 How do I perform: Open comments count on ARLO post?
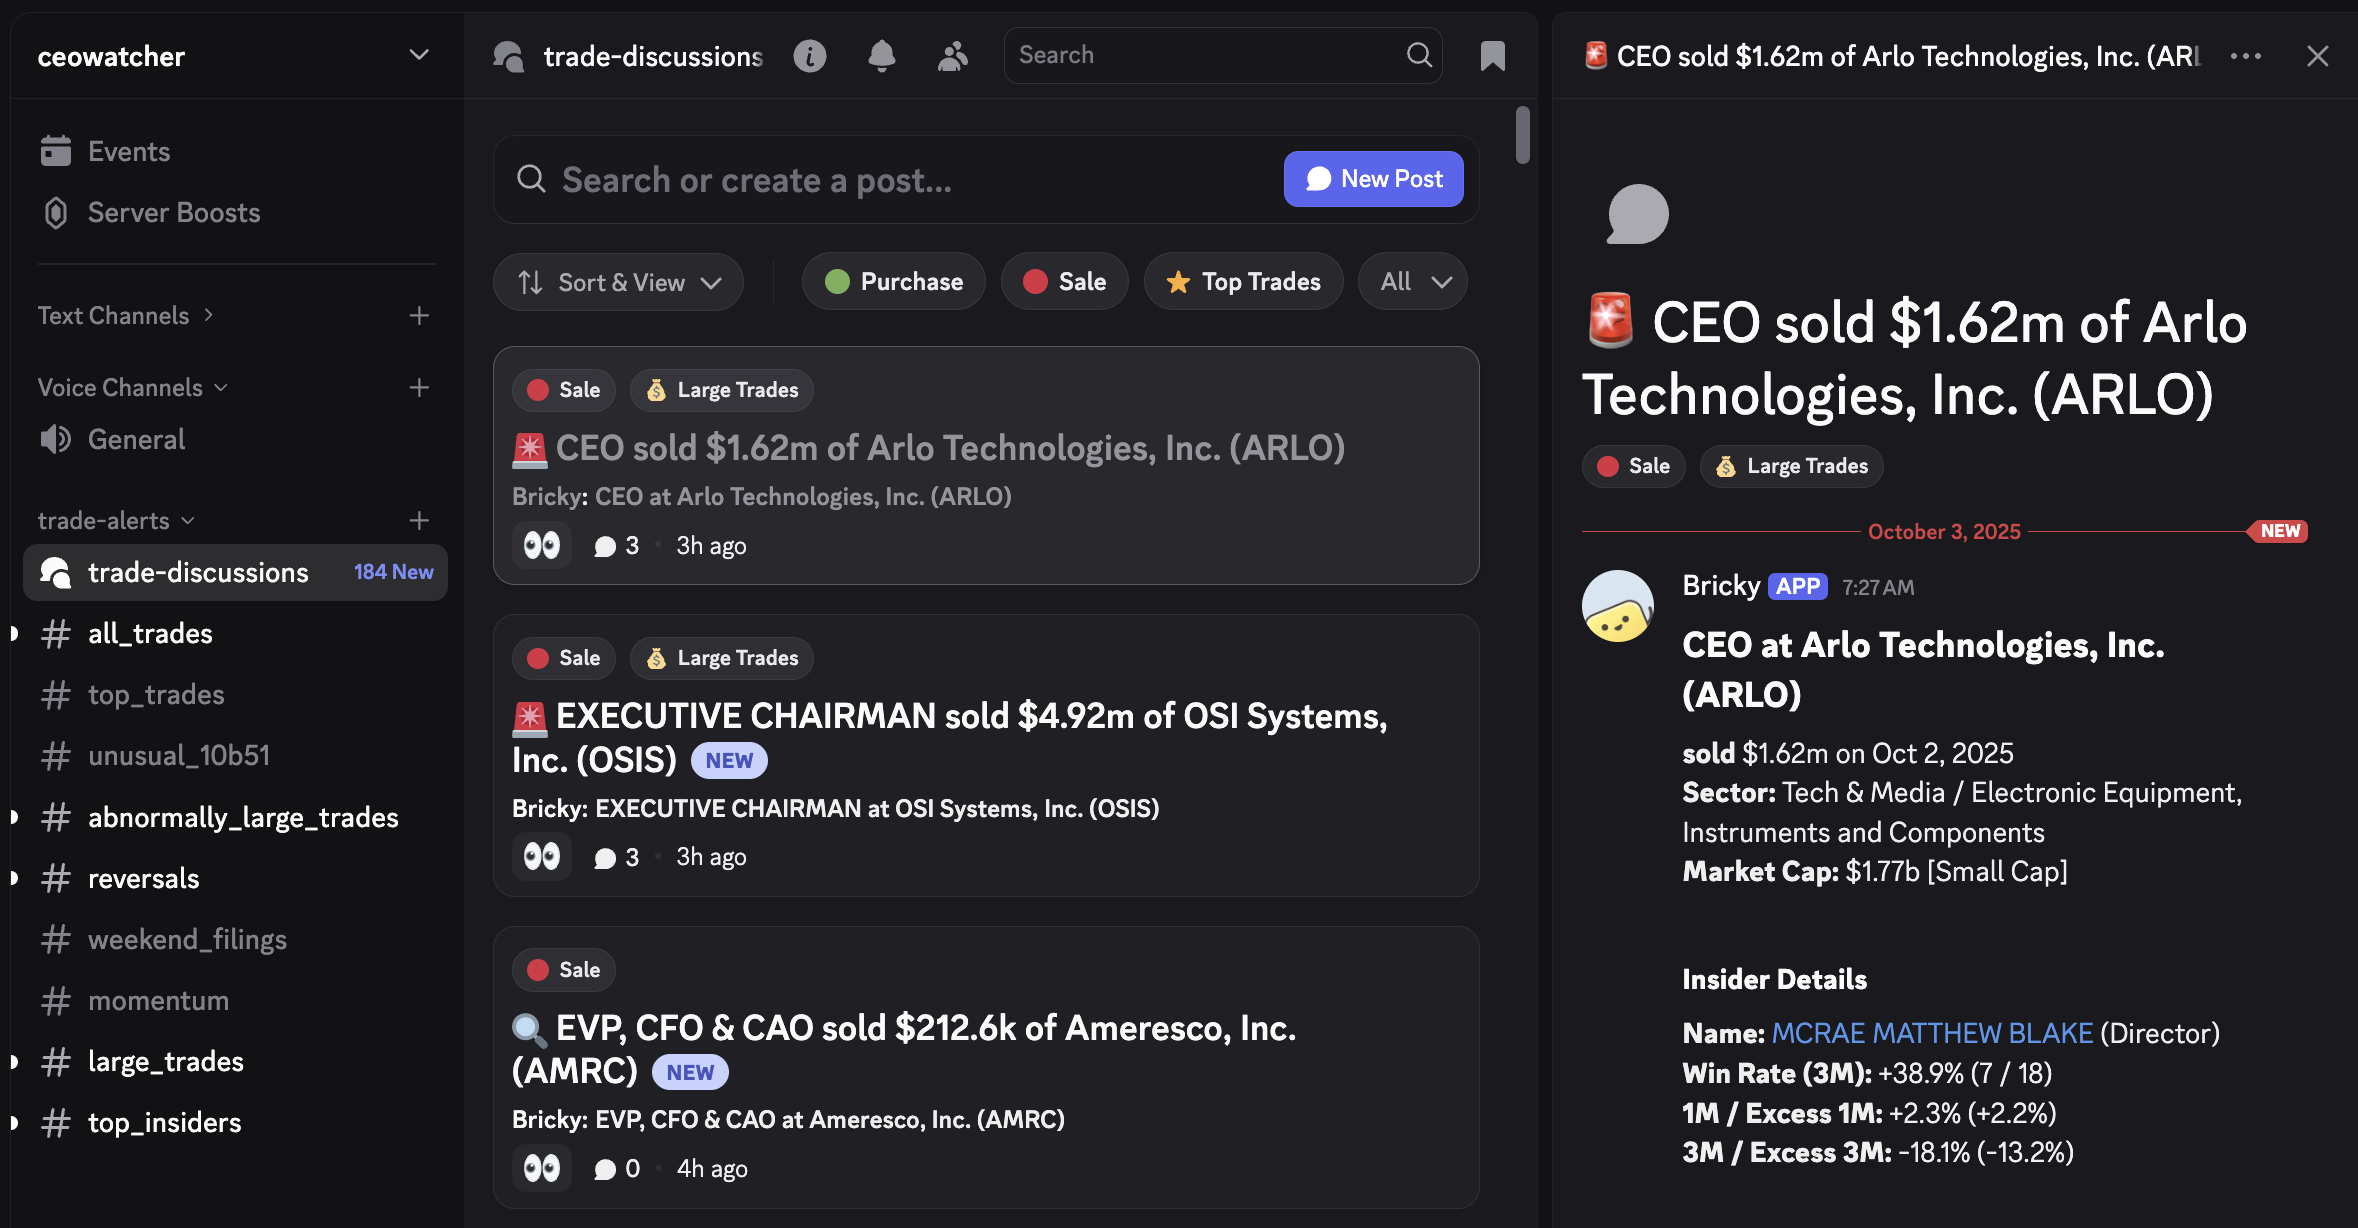tap(616, 546)
